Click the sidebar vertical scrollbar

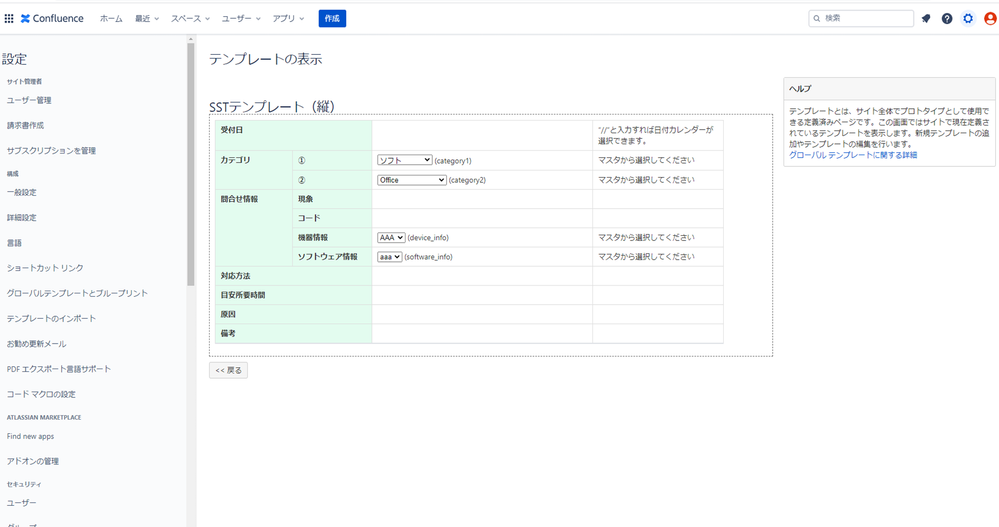pyautogui.click(x=190, y=164)
